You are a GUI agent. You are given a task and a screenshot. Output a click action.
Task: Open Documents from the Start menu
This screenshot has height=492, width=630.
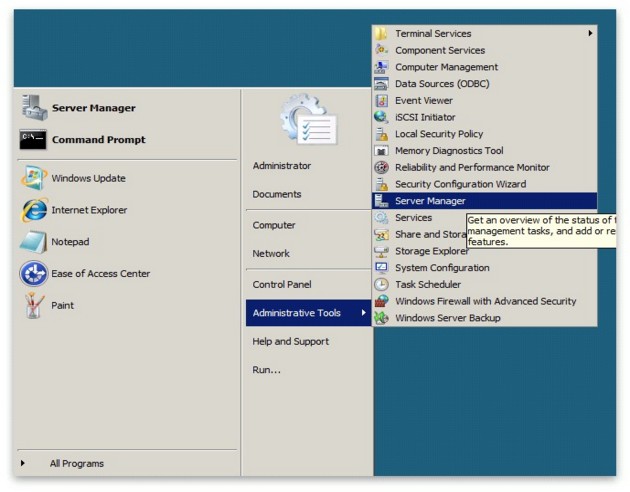click(x=277, y=194)
